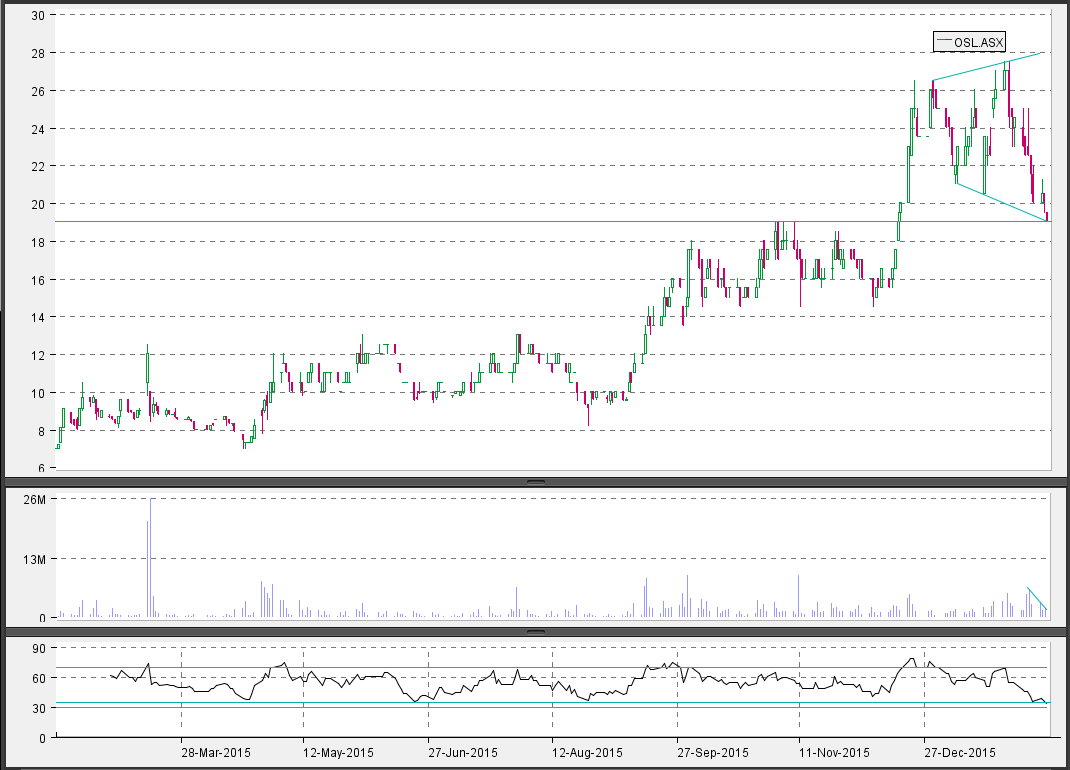Click the cyan trendline on the volume pane
Viewport: 1070px width, 770px height.
pyautogui.click(x=1037, y=598)
